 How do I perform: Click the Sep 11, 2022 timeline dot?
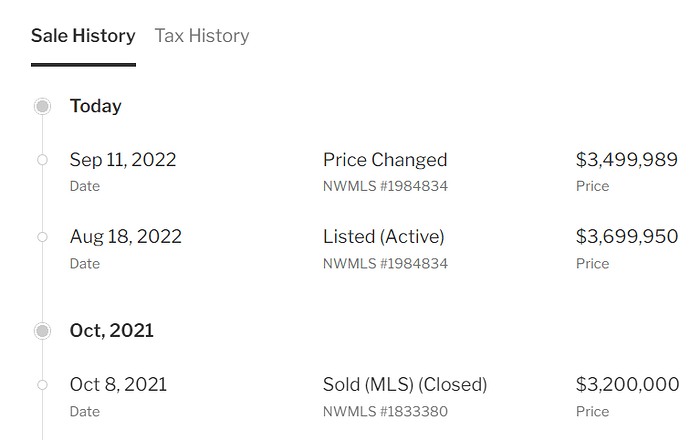[42, 160]
